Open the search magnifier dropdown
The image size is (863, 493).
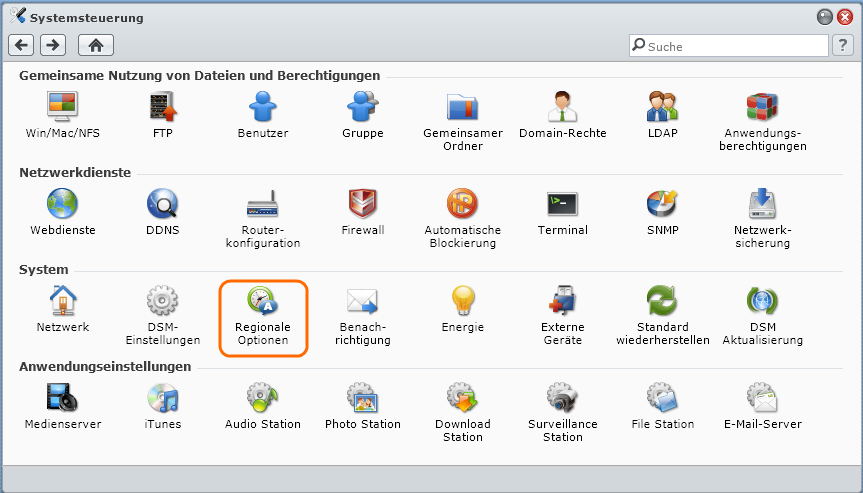[638, 46]
